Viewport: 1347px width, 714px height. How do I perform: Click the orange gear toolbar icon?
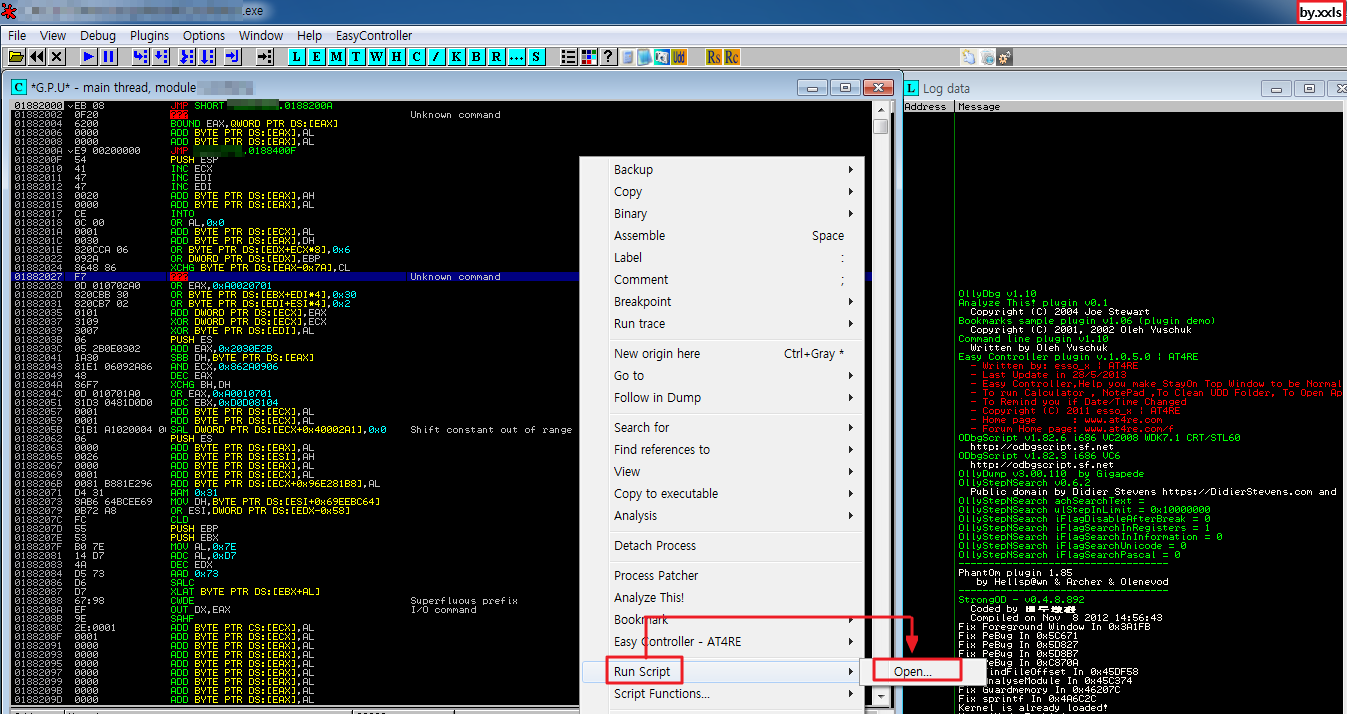point(1005,57)
